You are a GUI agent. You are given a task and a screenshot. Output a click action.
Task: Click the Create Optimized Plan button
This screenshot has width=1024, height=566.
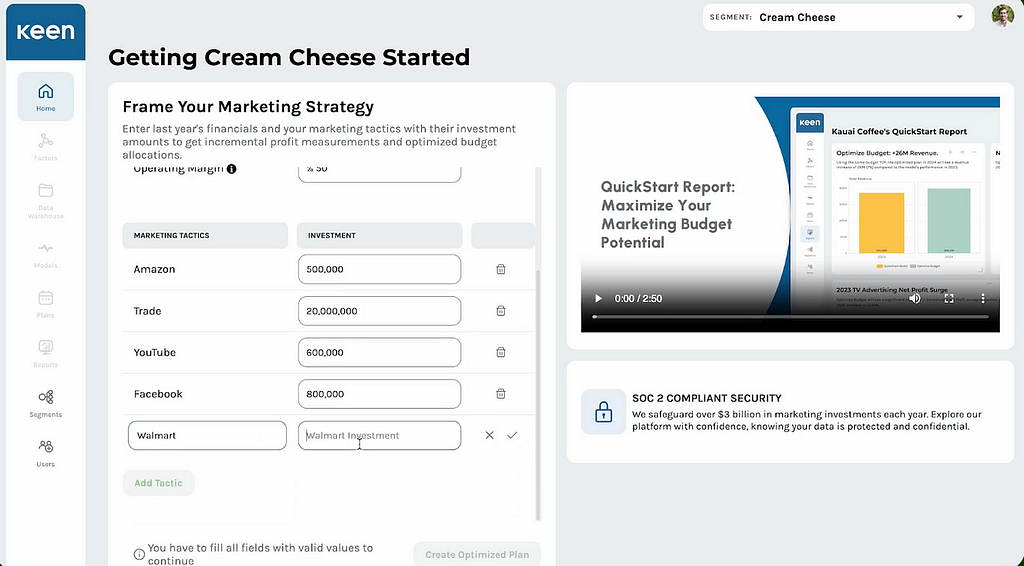click(477, 554)
